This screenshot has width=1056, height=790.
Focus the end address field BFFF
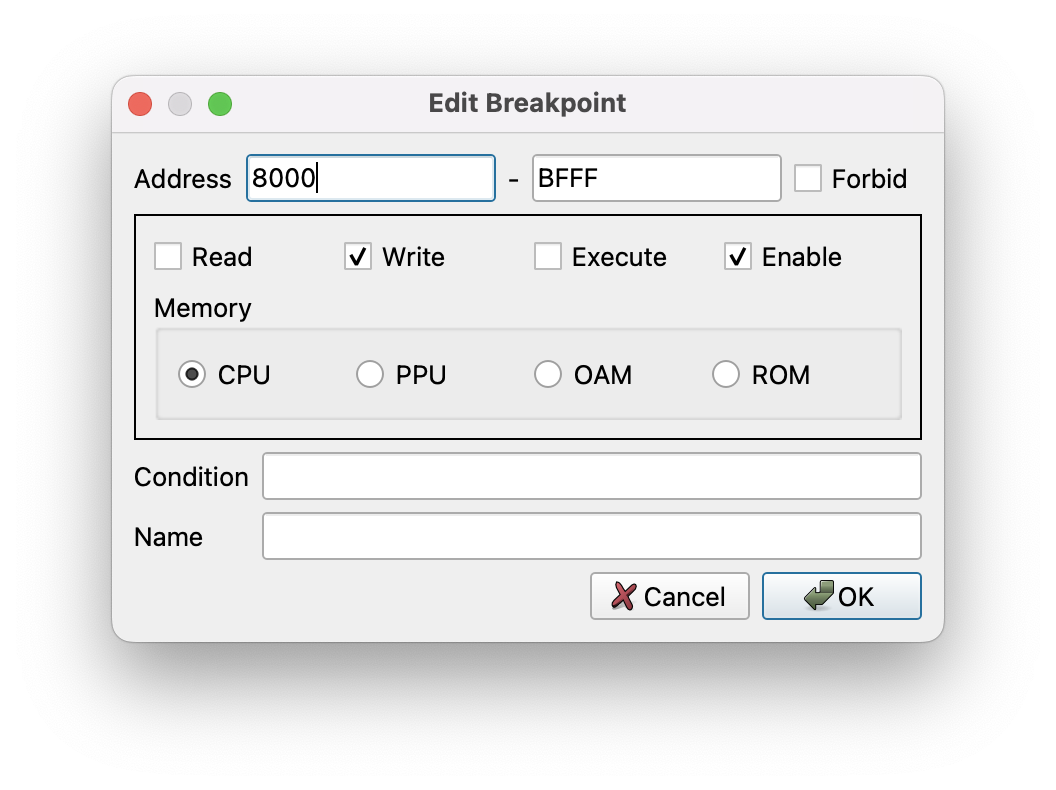[656, 179]
